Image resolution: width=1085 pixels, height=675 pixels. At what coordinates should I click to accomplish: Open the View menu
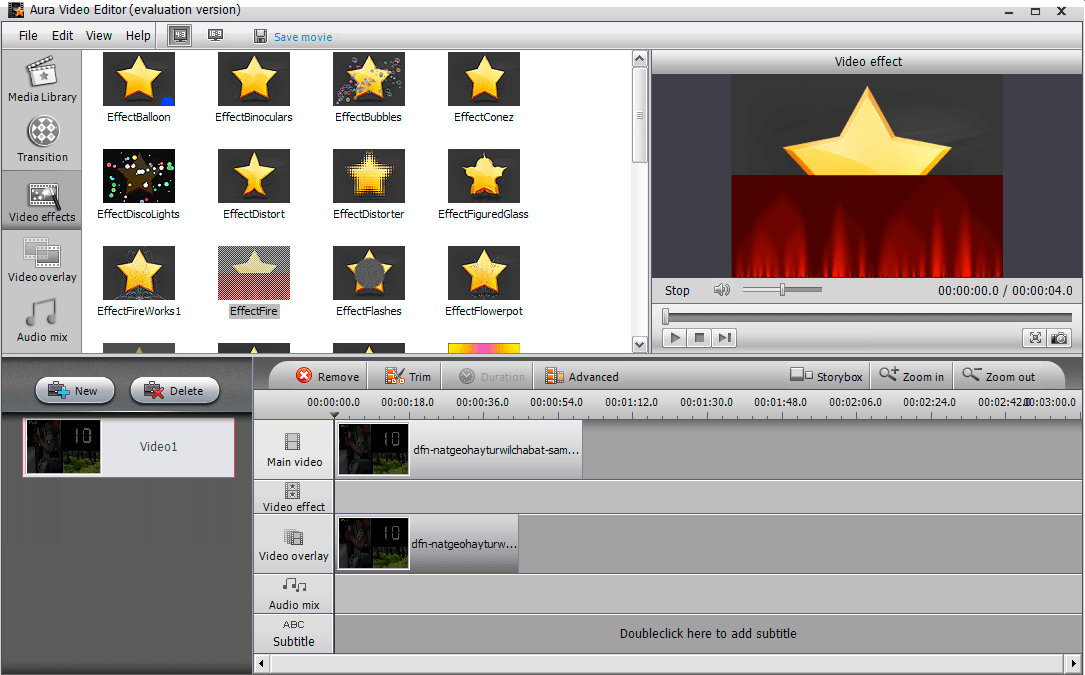98,35
